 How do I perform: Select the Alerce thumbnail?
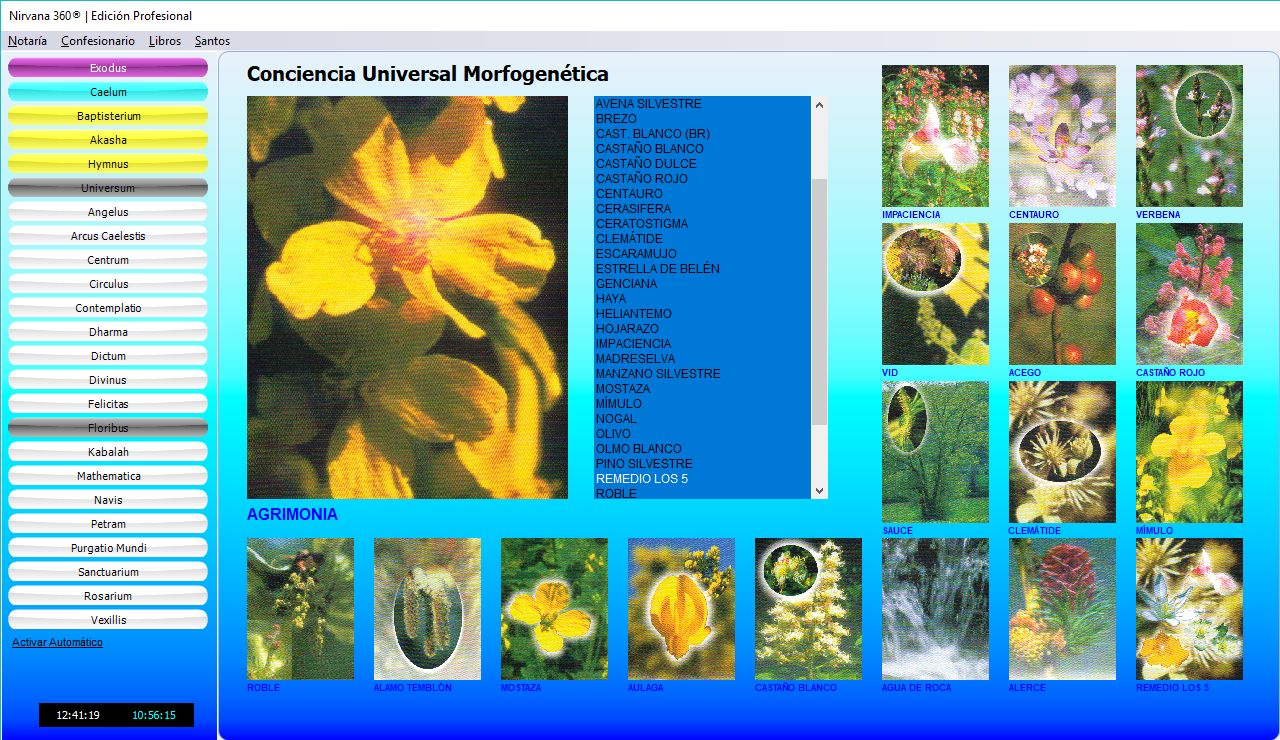point(1062,609)
